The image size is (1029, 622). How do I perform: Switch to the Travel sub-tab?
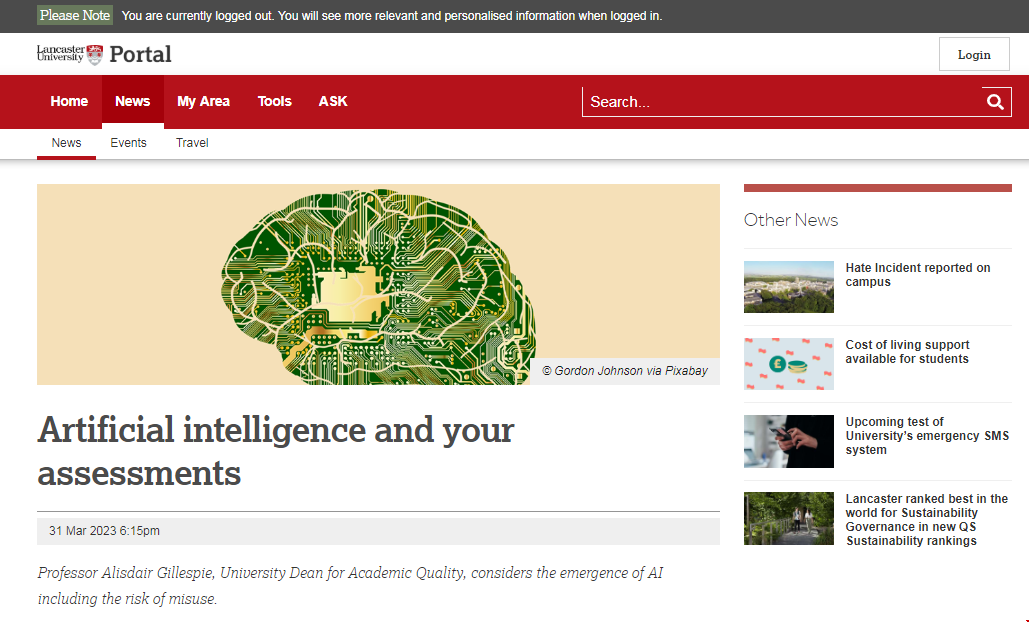[192, 143]
